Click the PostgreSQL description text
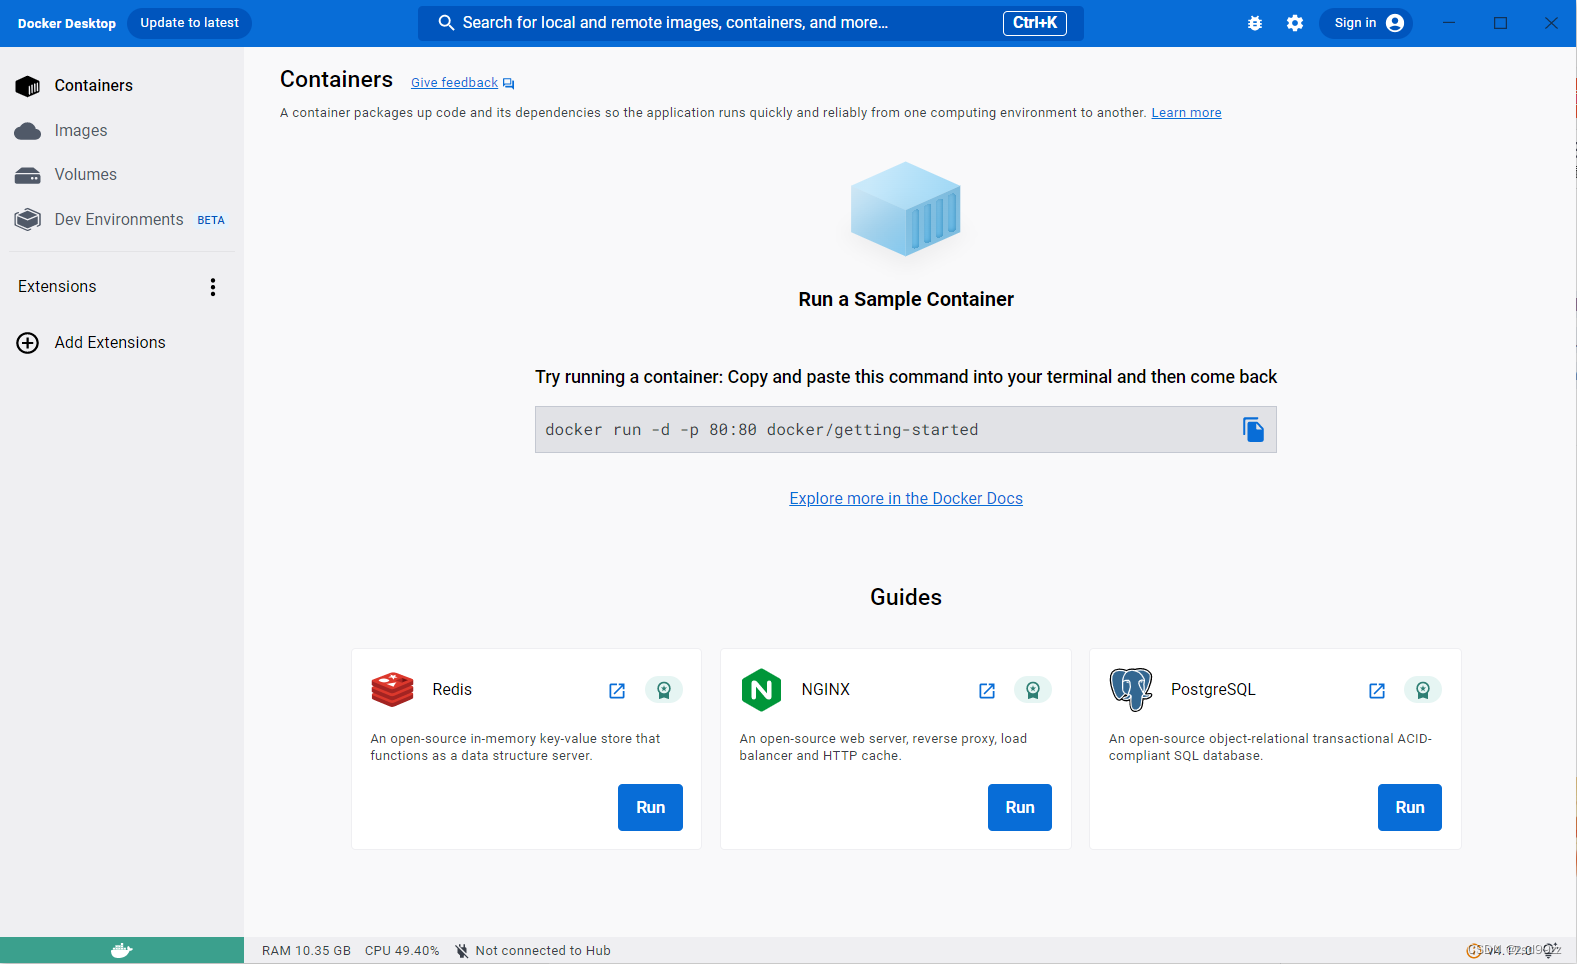Viewport: 1577px width, 964px height. [1270, 748]
